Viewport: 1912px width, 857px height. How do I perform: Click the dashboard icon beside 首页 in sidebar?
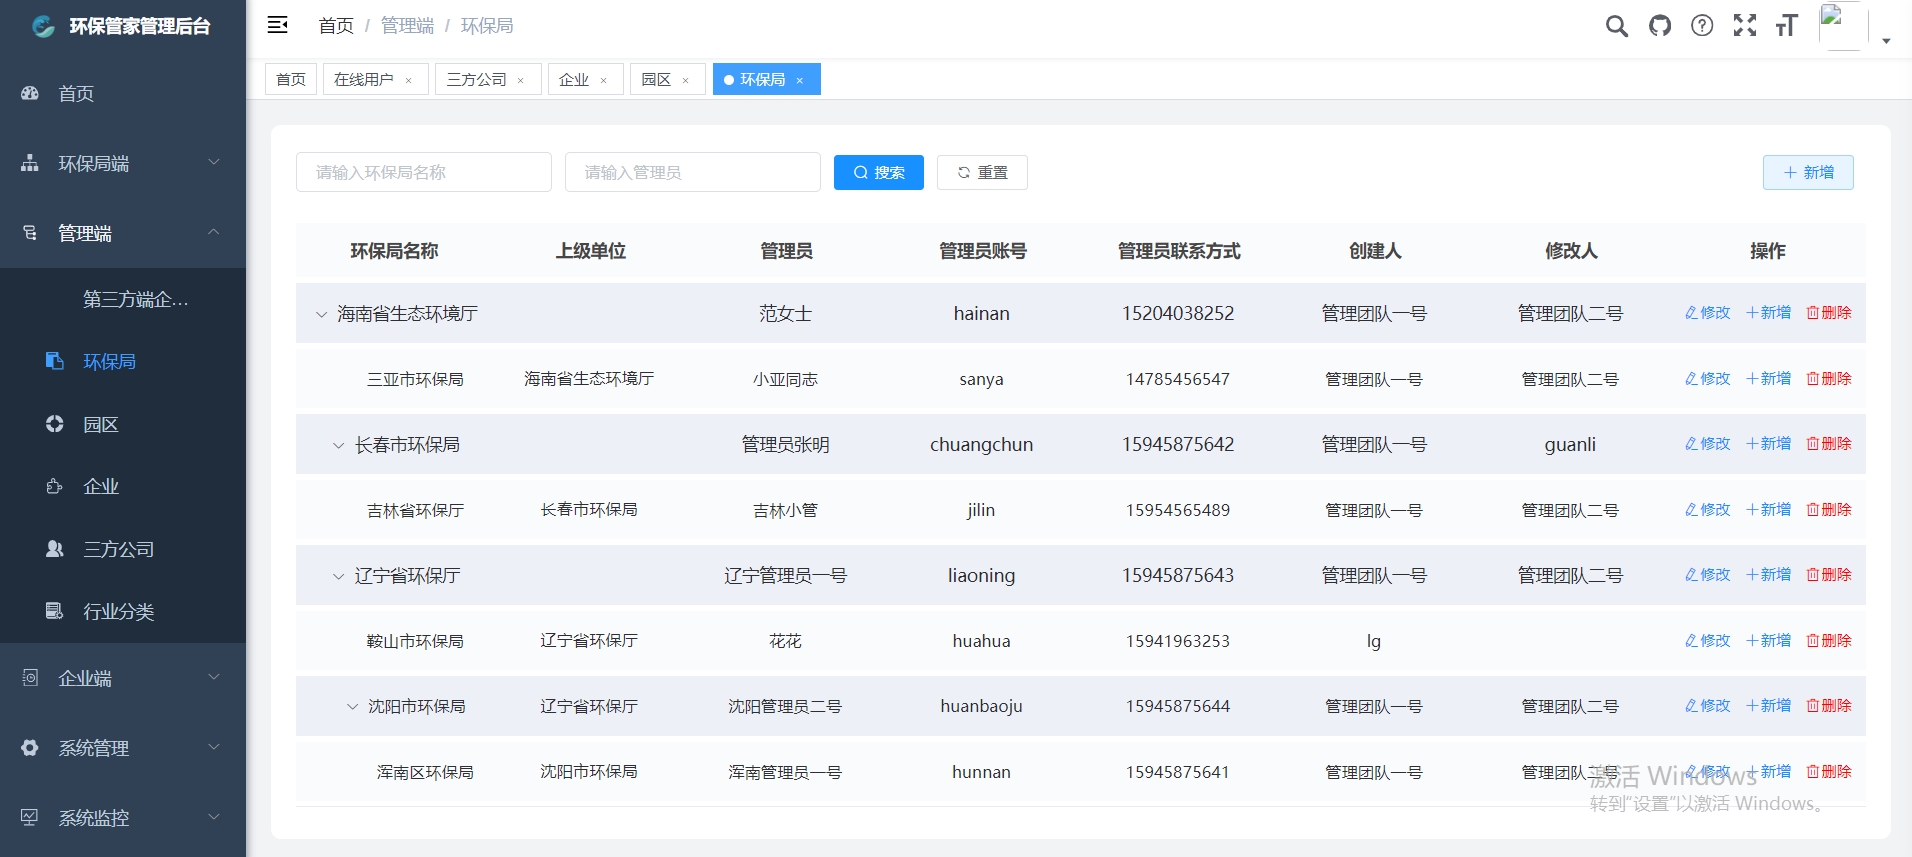click(30, 93)
